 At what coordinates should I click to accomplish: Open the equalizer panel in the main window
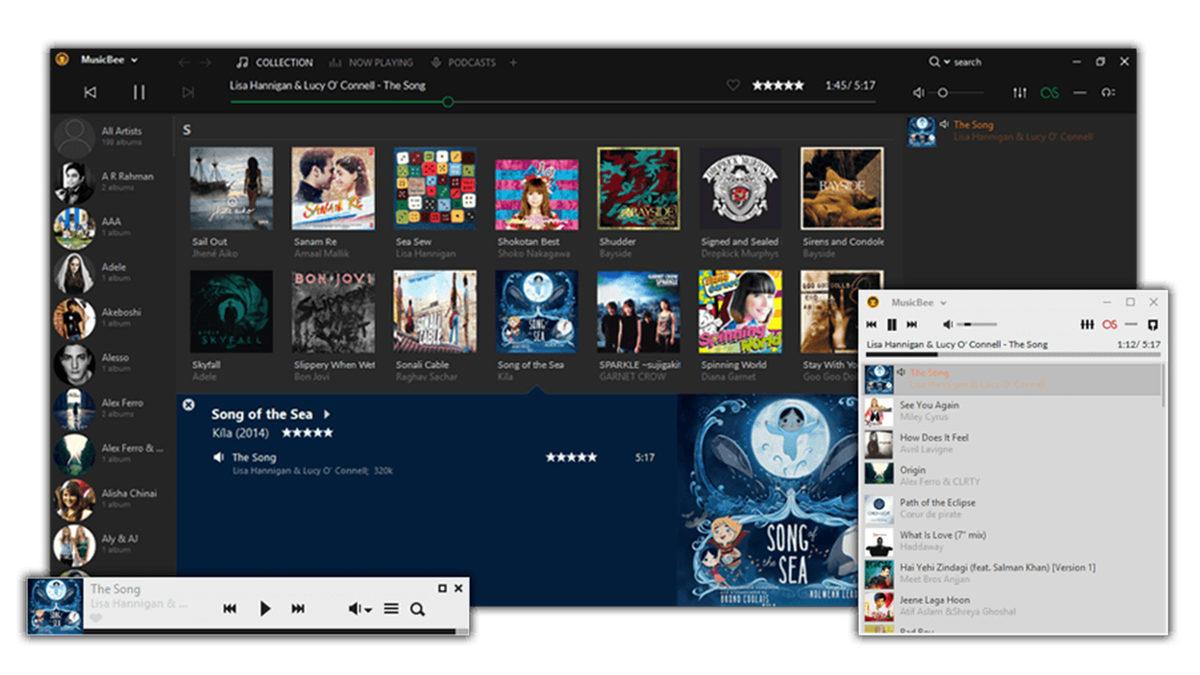tap(1019, 91)
